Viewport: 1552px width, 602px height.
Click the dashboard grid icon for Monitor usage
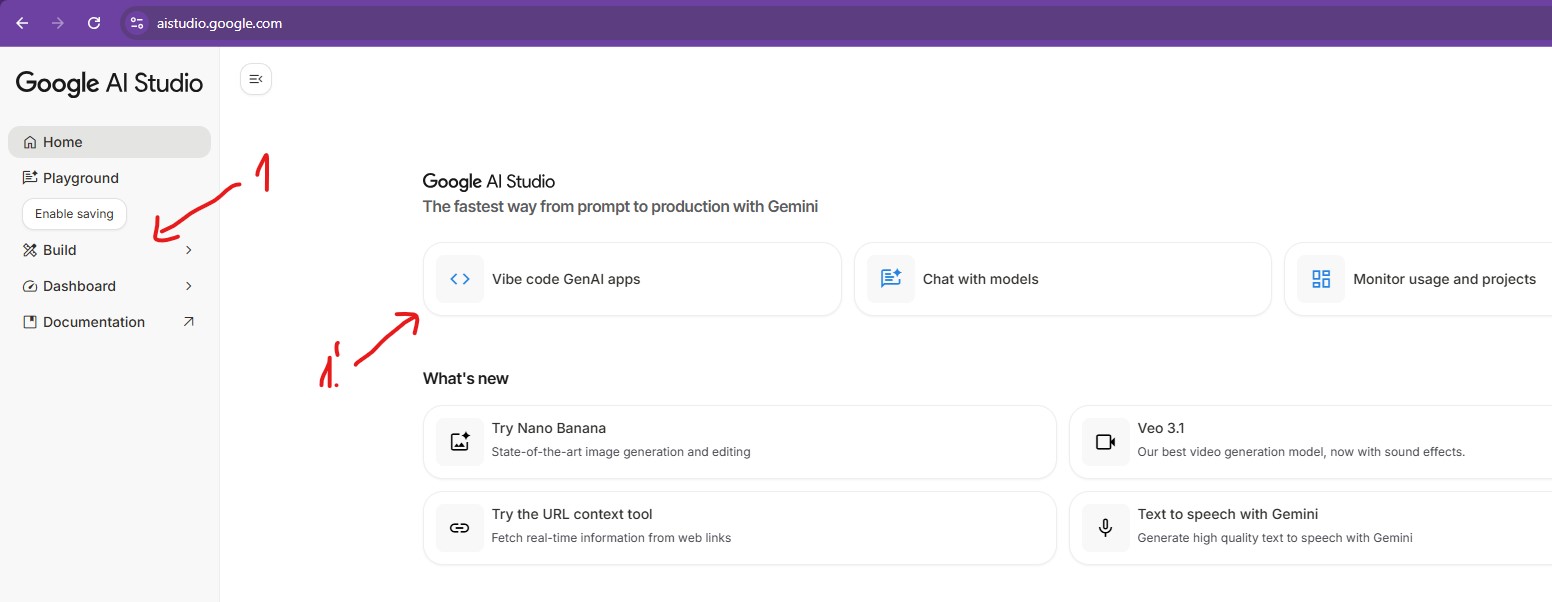1321,279
